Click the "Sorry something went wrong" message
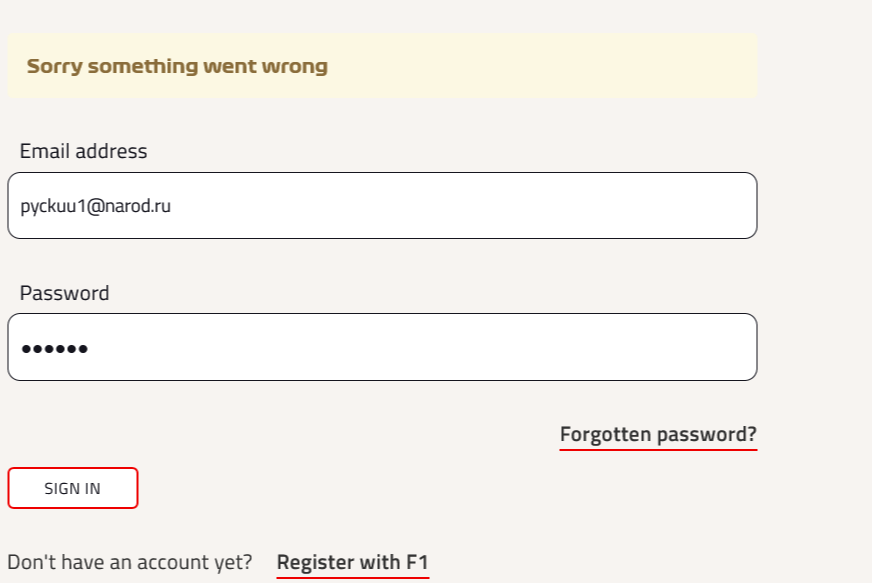 coord(177,67)
